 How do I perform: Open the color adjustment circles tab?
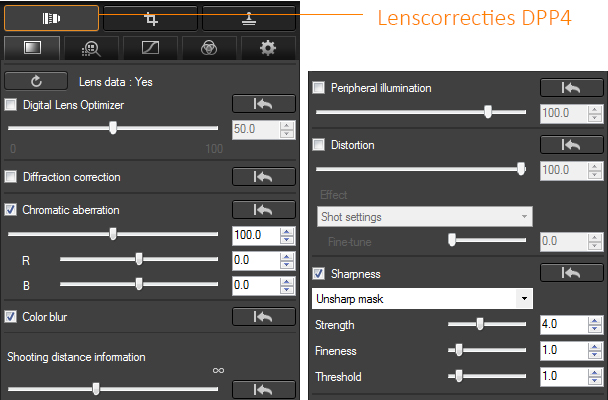(x=209, y=48)
